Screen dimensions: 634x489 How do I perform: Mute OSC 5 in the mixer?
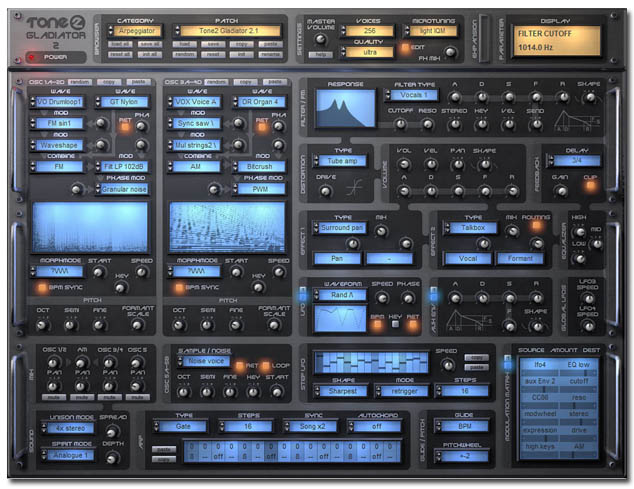click(137, 397)
